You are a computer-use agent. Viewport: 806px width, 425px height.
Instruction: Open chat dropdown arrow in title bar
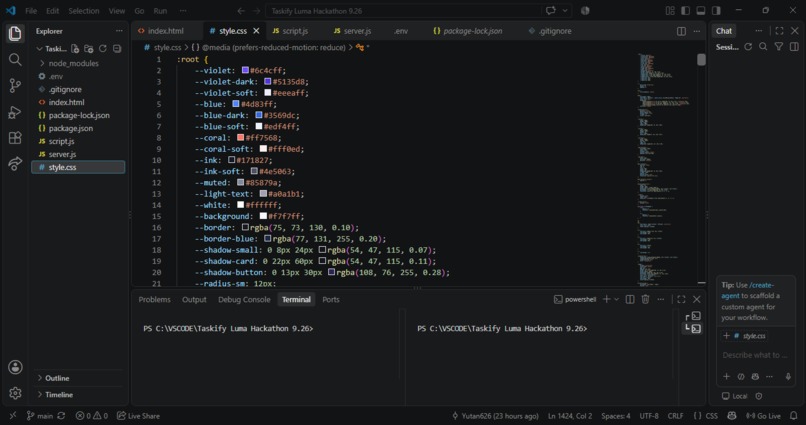[565, 10]
